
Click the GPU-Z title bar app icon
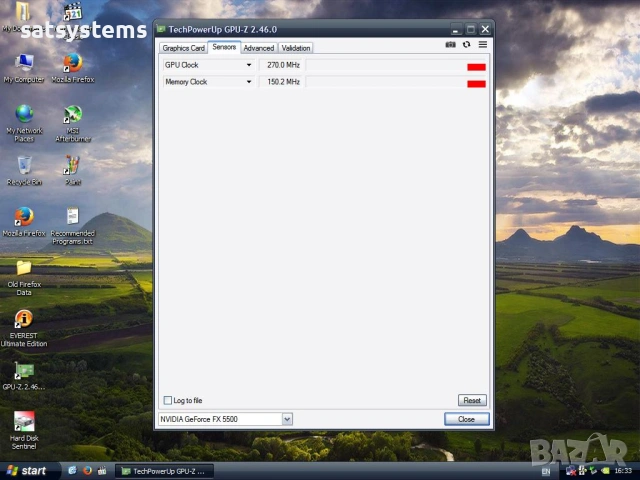(x=161, y=29)
